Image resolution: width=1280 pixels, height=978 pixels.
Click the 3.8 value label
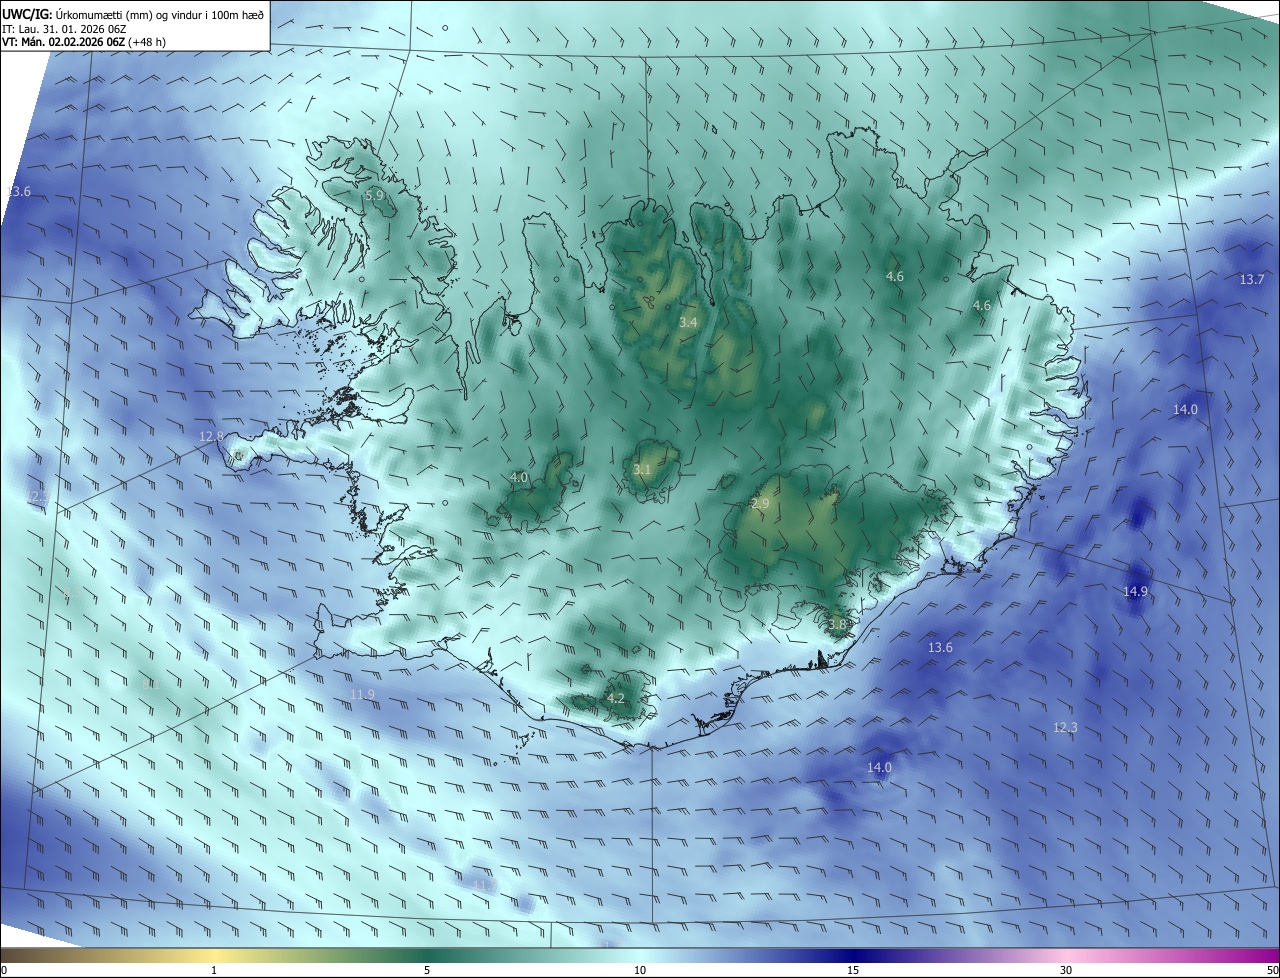click(837, 625)
